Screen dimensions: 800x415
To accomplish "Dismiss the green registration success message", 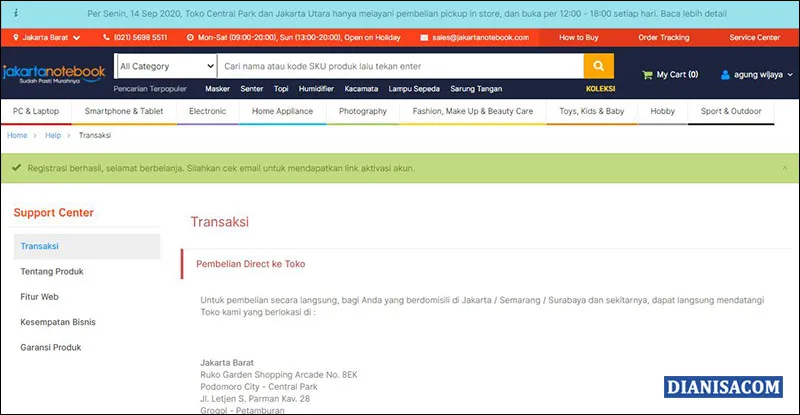I will (785, 168).
